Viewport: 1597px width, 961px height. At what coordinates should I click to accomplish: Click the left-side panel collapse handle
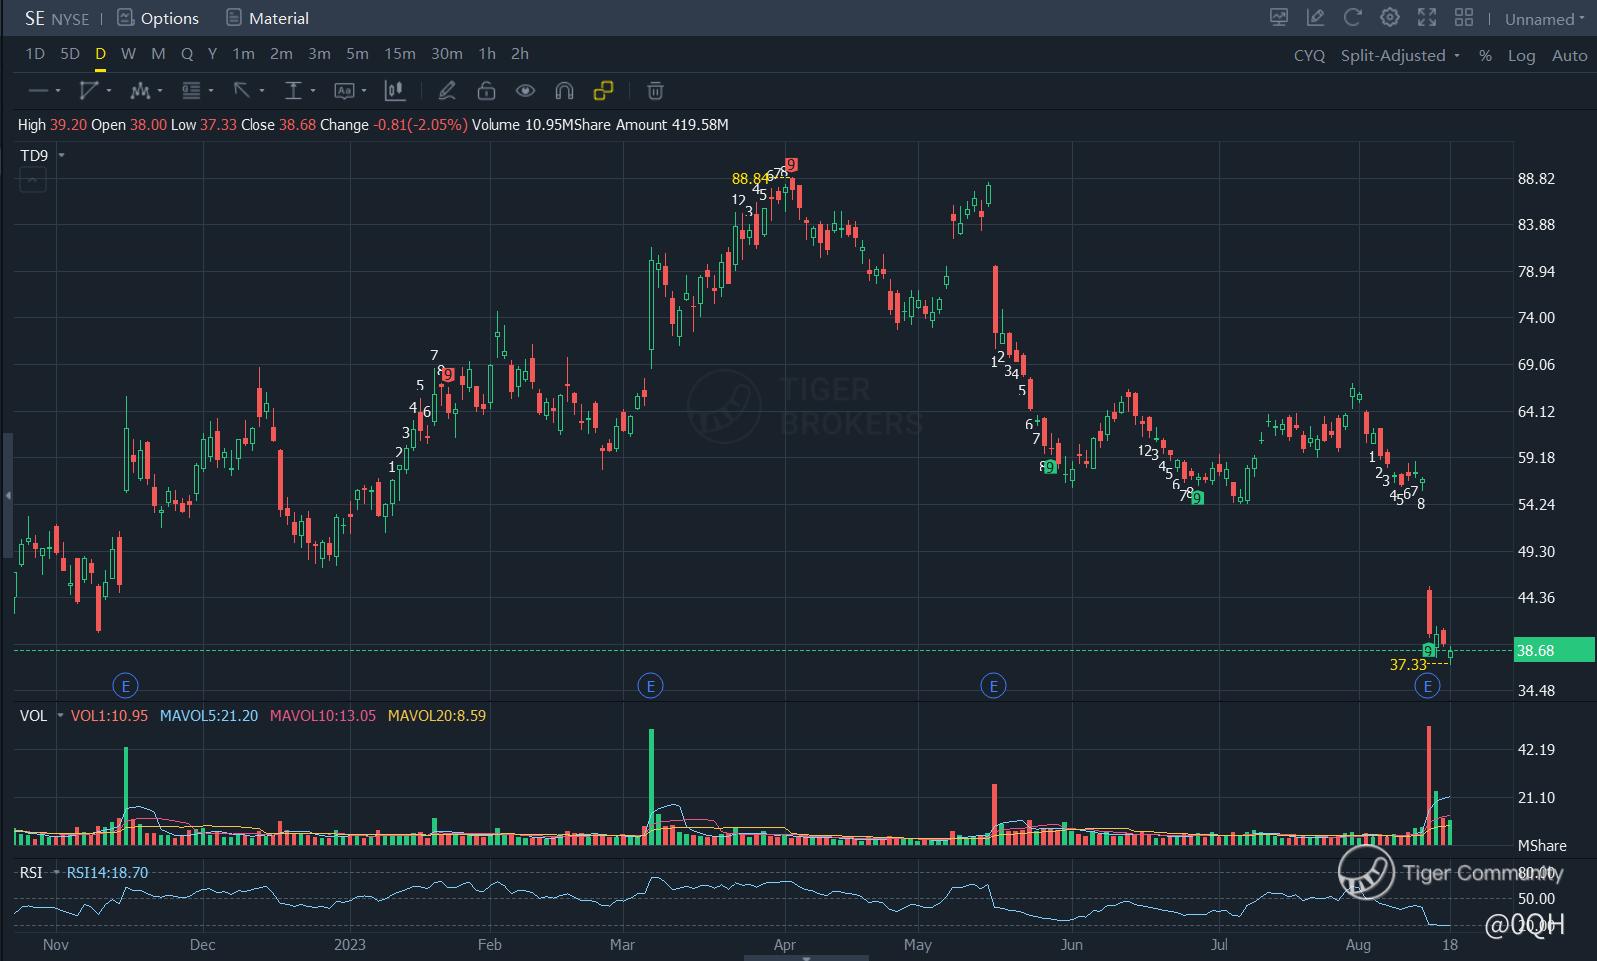point(8,495)
